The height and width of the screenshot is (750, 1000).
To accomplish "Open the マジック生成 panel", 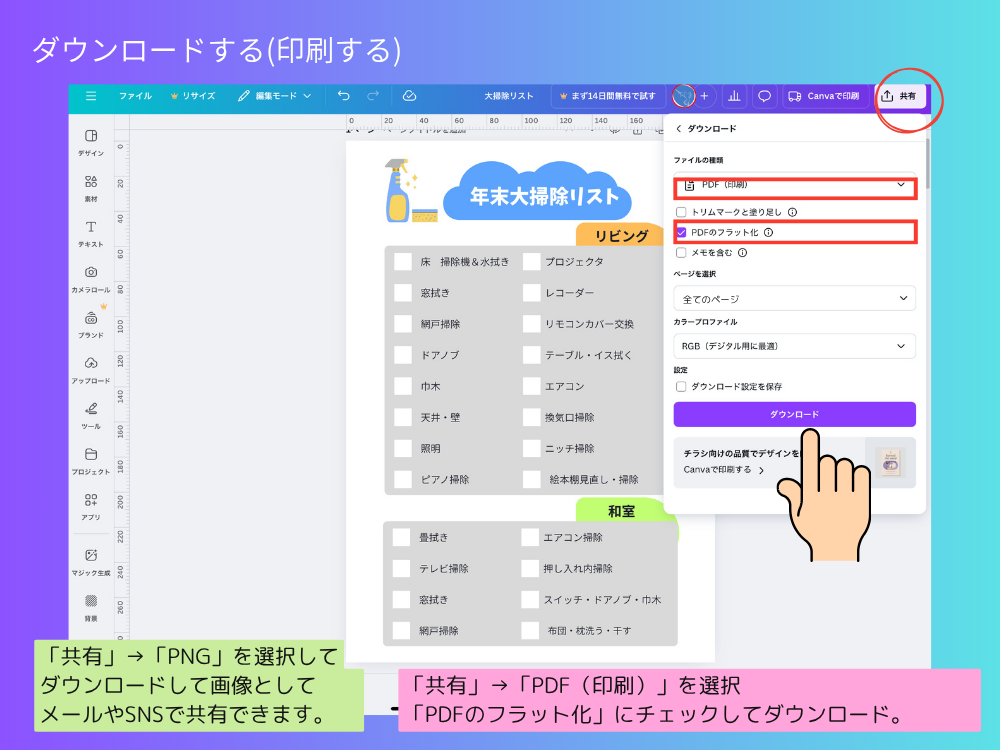I will pos(91,560).
